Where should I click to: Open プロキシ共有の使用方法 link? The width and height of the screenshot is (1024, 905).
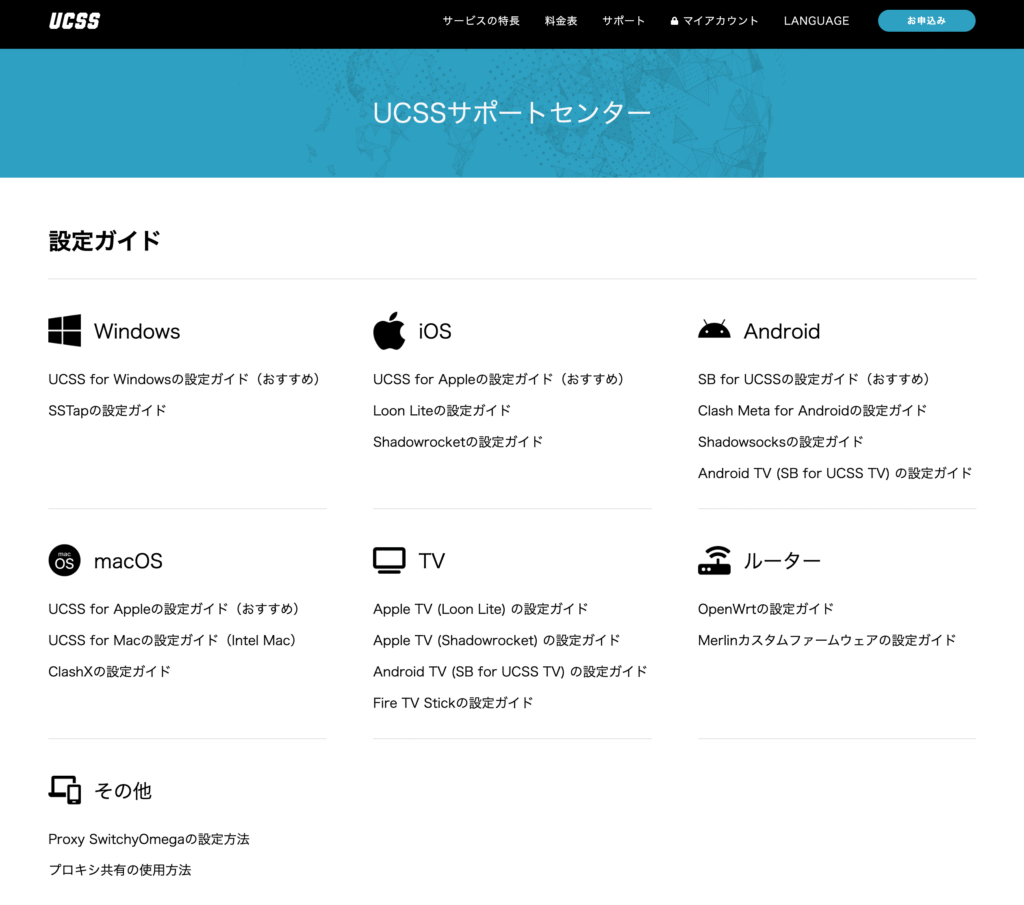(120, 870)
